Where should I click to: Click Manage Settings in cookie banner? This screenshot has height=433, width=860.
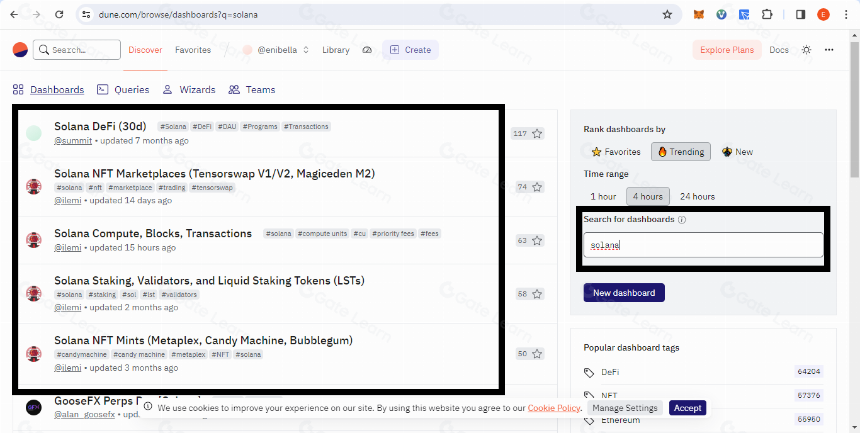625,408
